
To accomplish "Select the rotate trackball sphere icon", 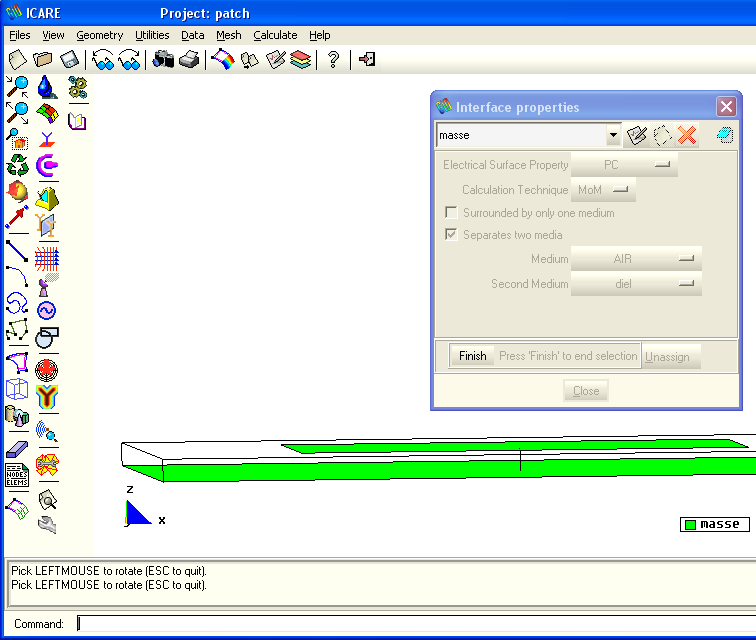I will click(17, 191).
